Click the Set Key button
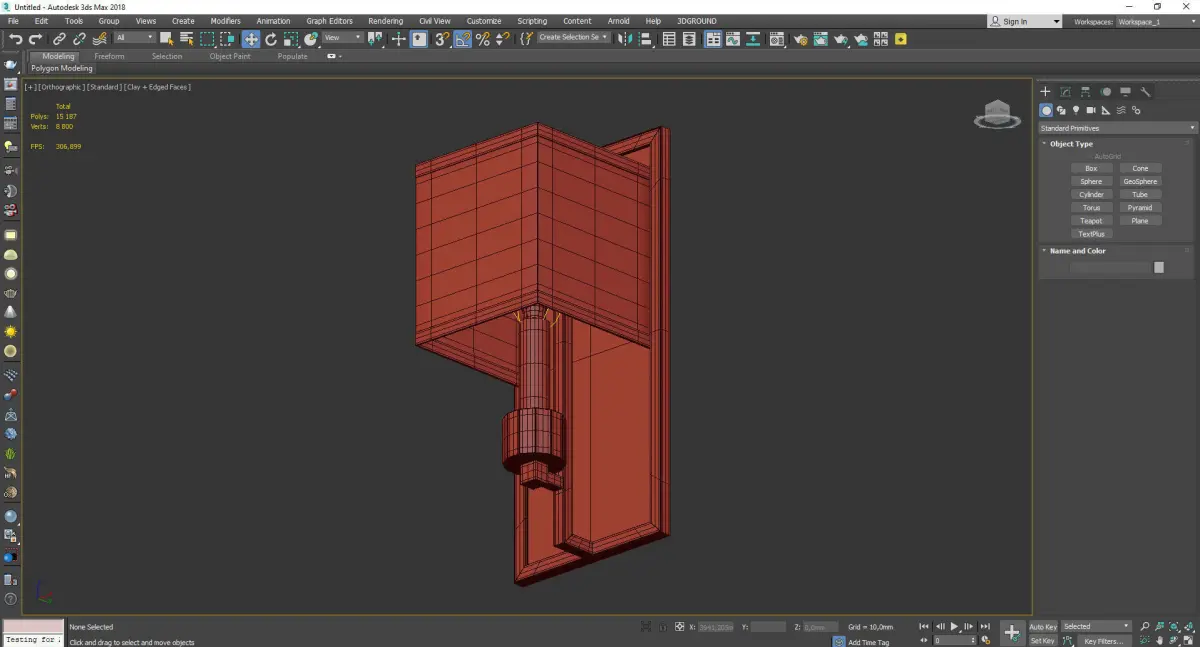The width and height of the screenshot is (1200, 647). 1042,641
